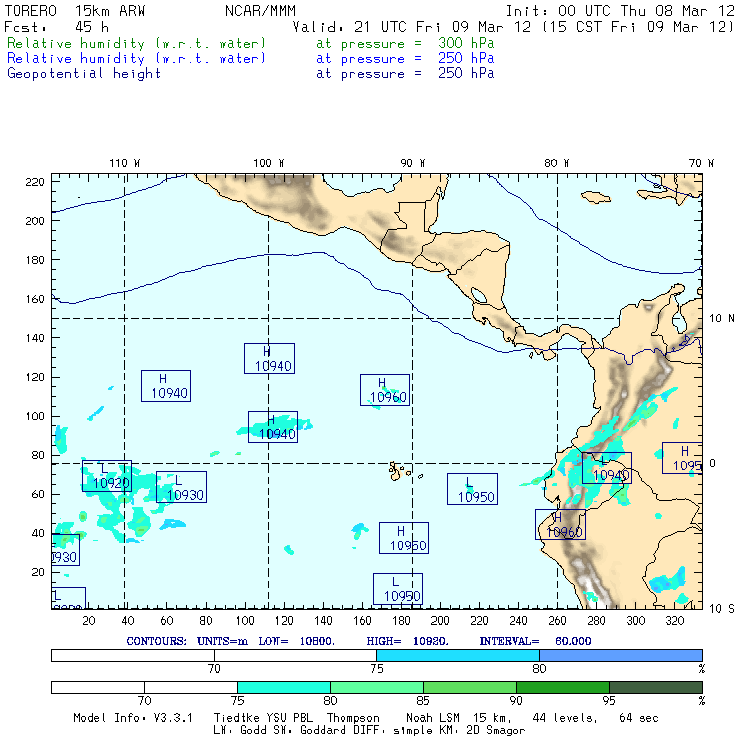Click the '90 W' longitude label
This screenshot has width=740, height=740.
click(x=413, y=163)
